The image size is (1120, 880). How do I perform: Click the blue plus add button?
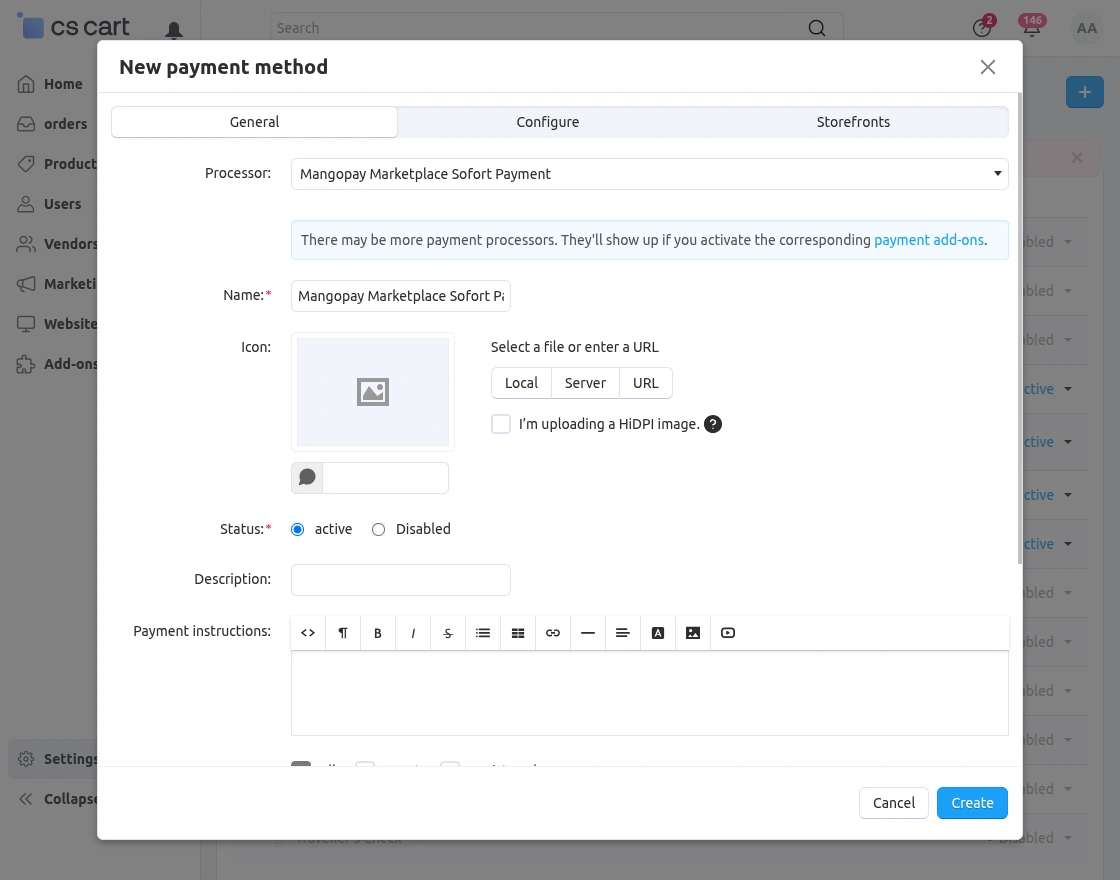[1084, 92]
